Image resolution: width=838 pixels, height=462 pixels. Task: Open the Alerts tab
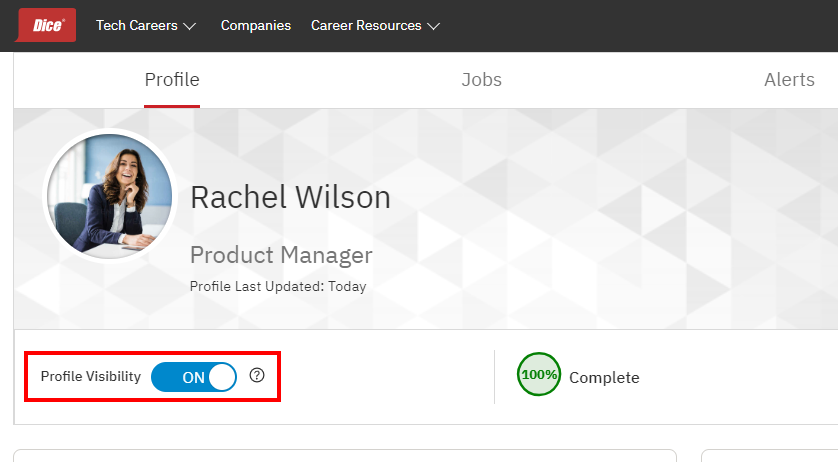pyautogui.click(x=789, y=80)
